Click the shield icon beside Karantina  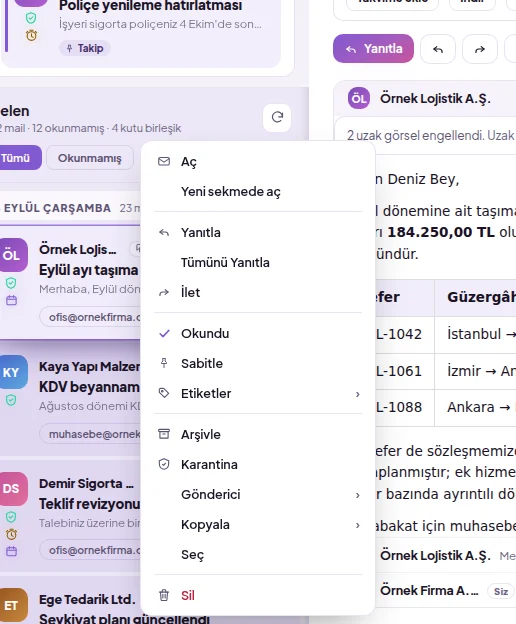click(x=164, y=464)
